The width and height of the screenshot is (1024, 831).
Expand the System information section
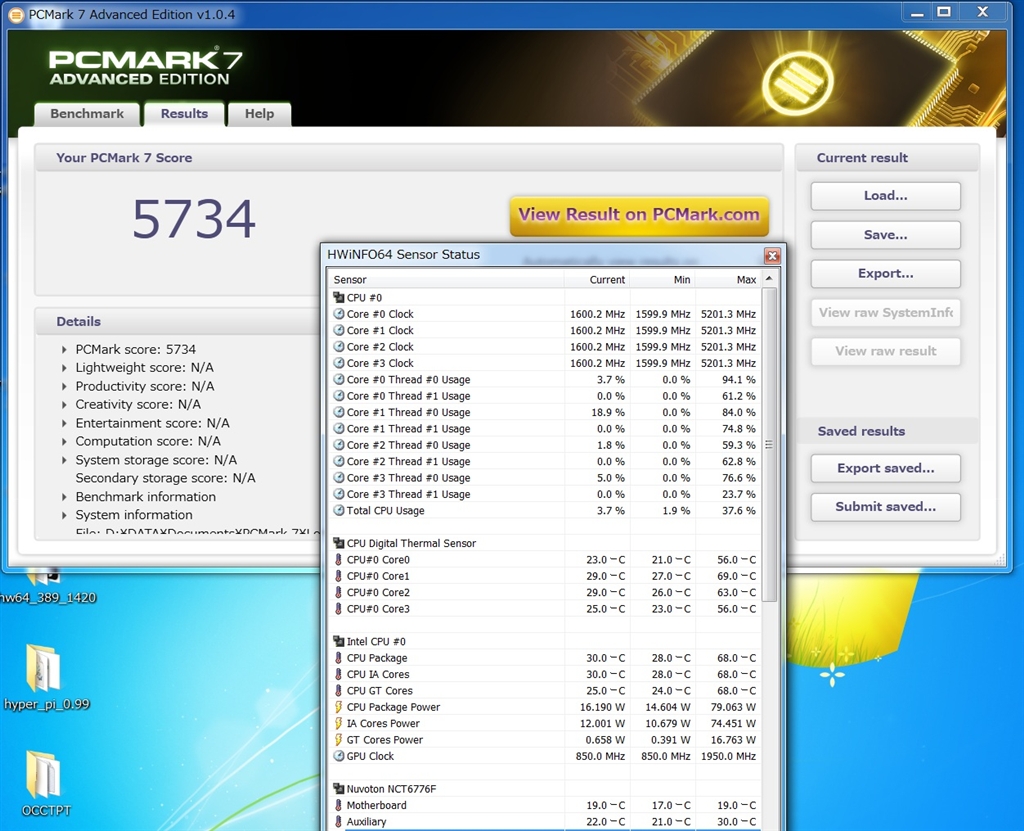click(x=64, y=515)
